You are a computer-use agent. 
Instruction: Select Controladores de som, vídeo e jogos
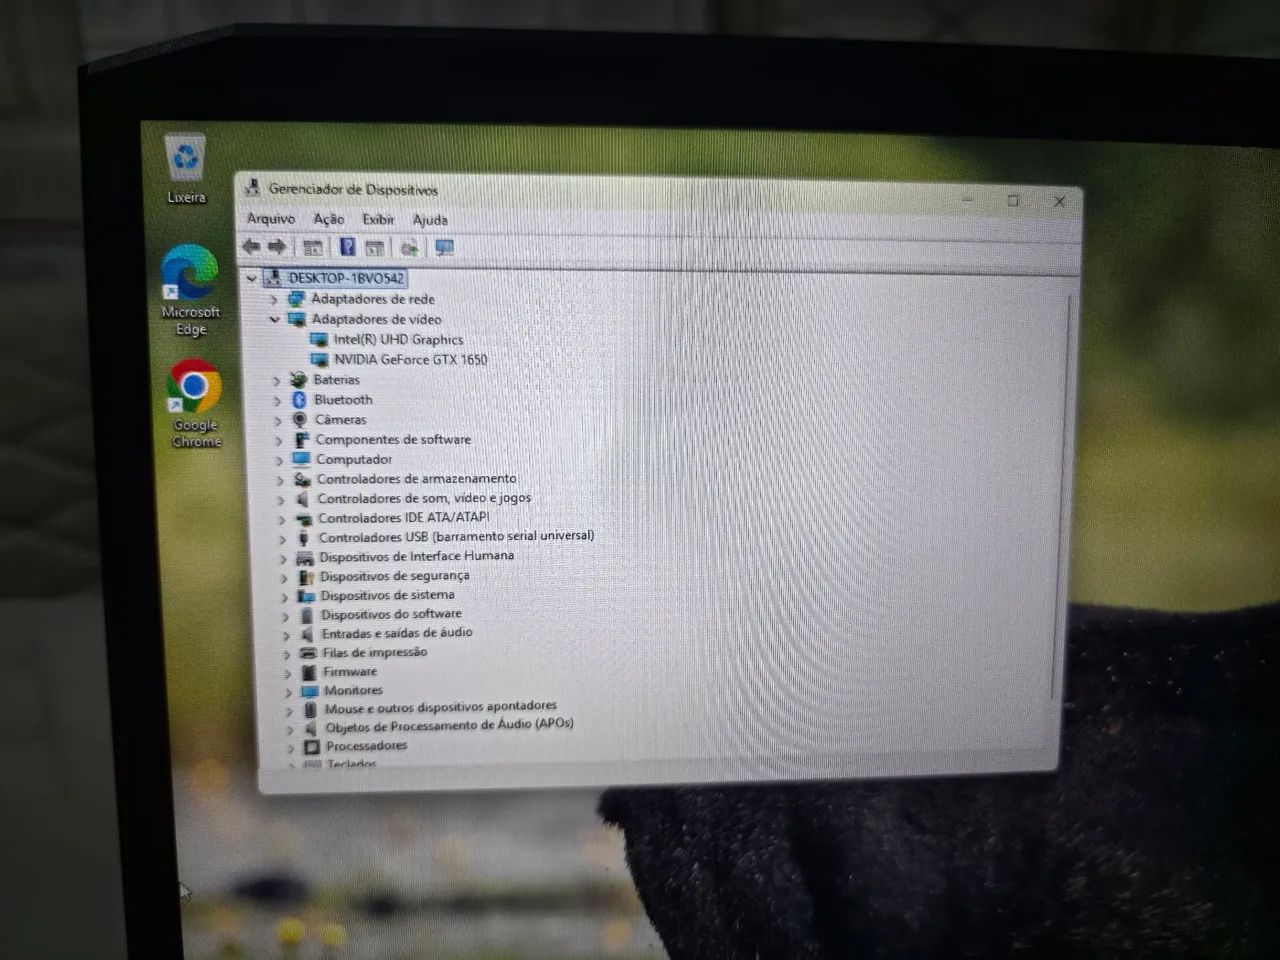point(424,498)
